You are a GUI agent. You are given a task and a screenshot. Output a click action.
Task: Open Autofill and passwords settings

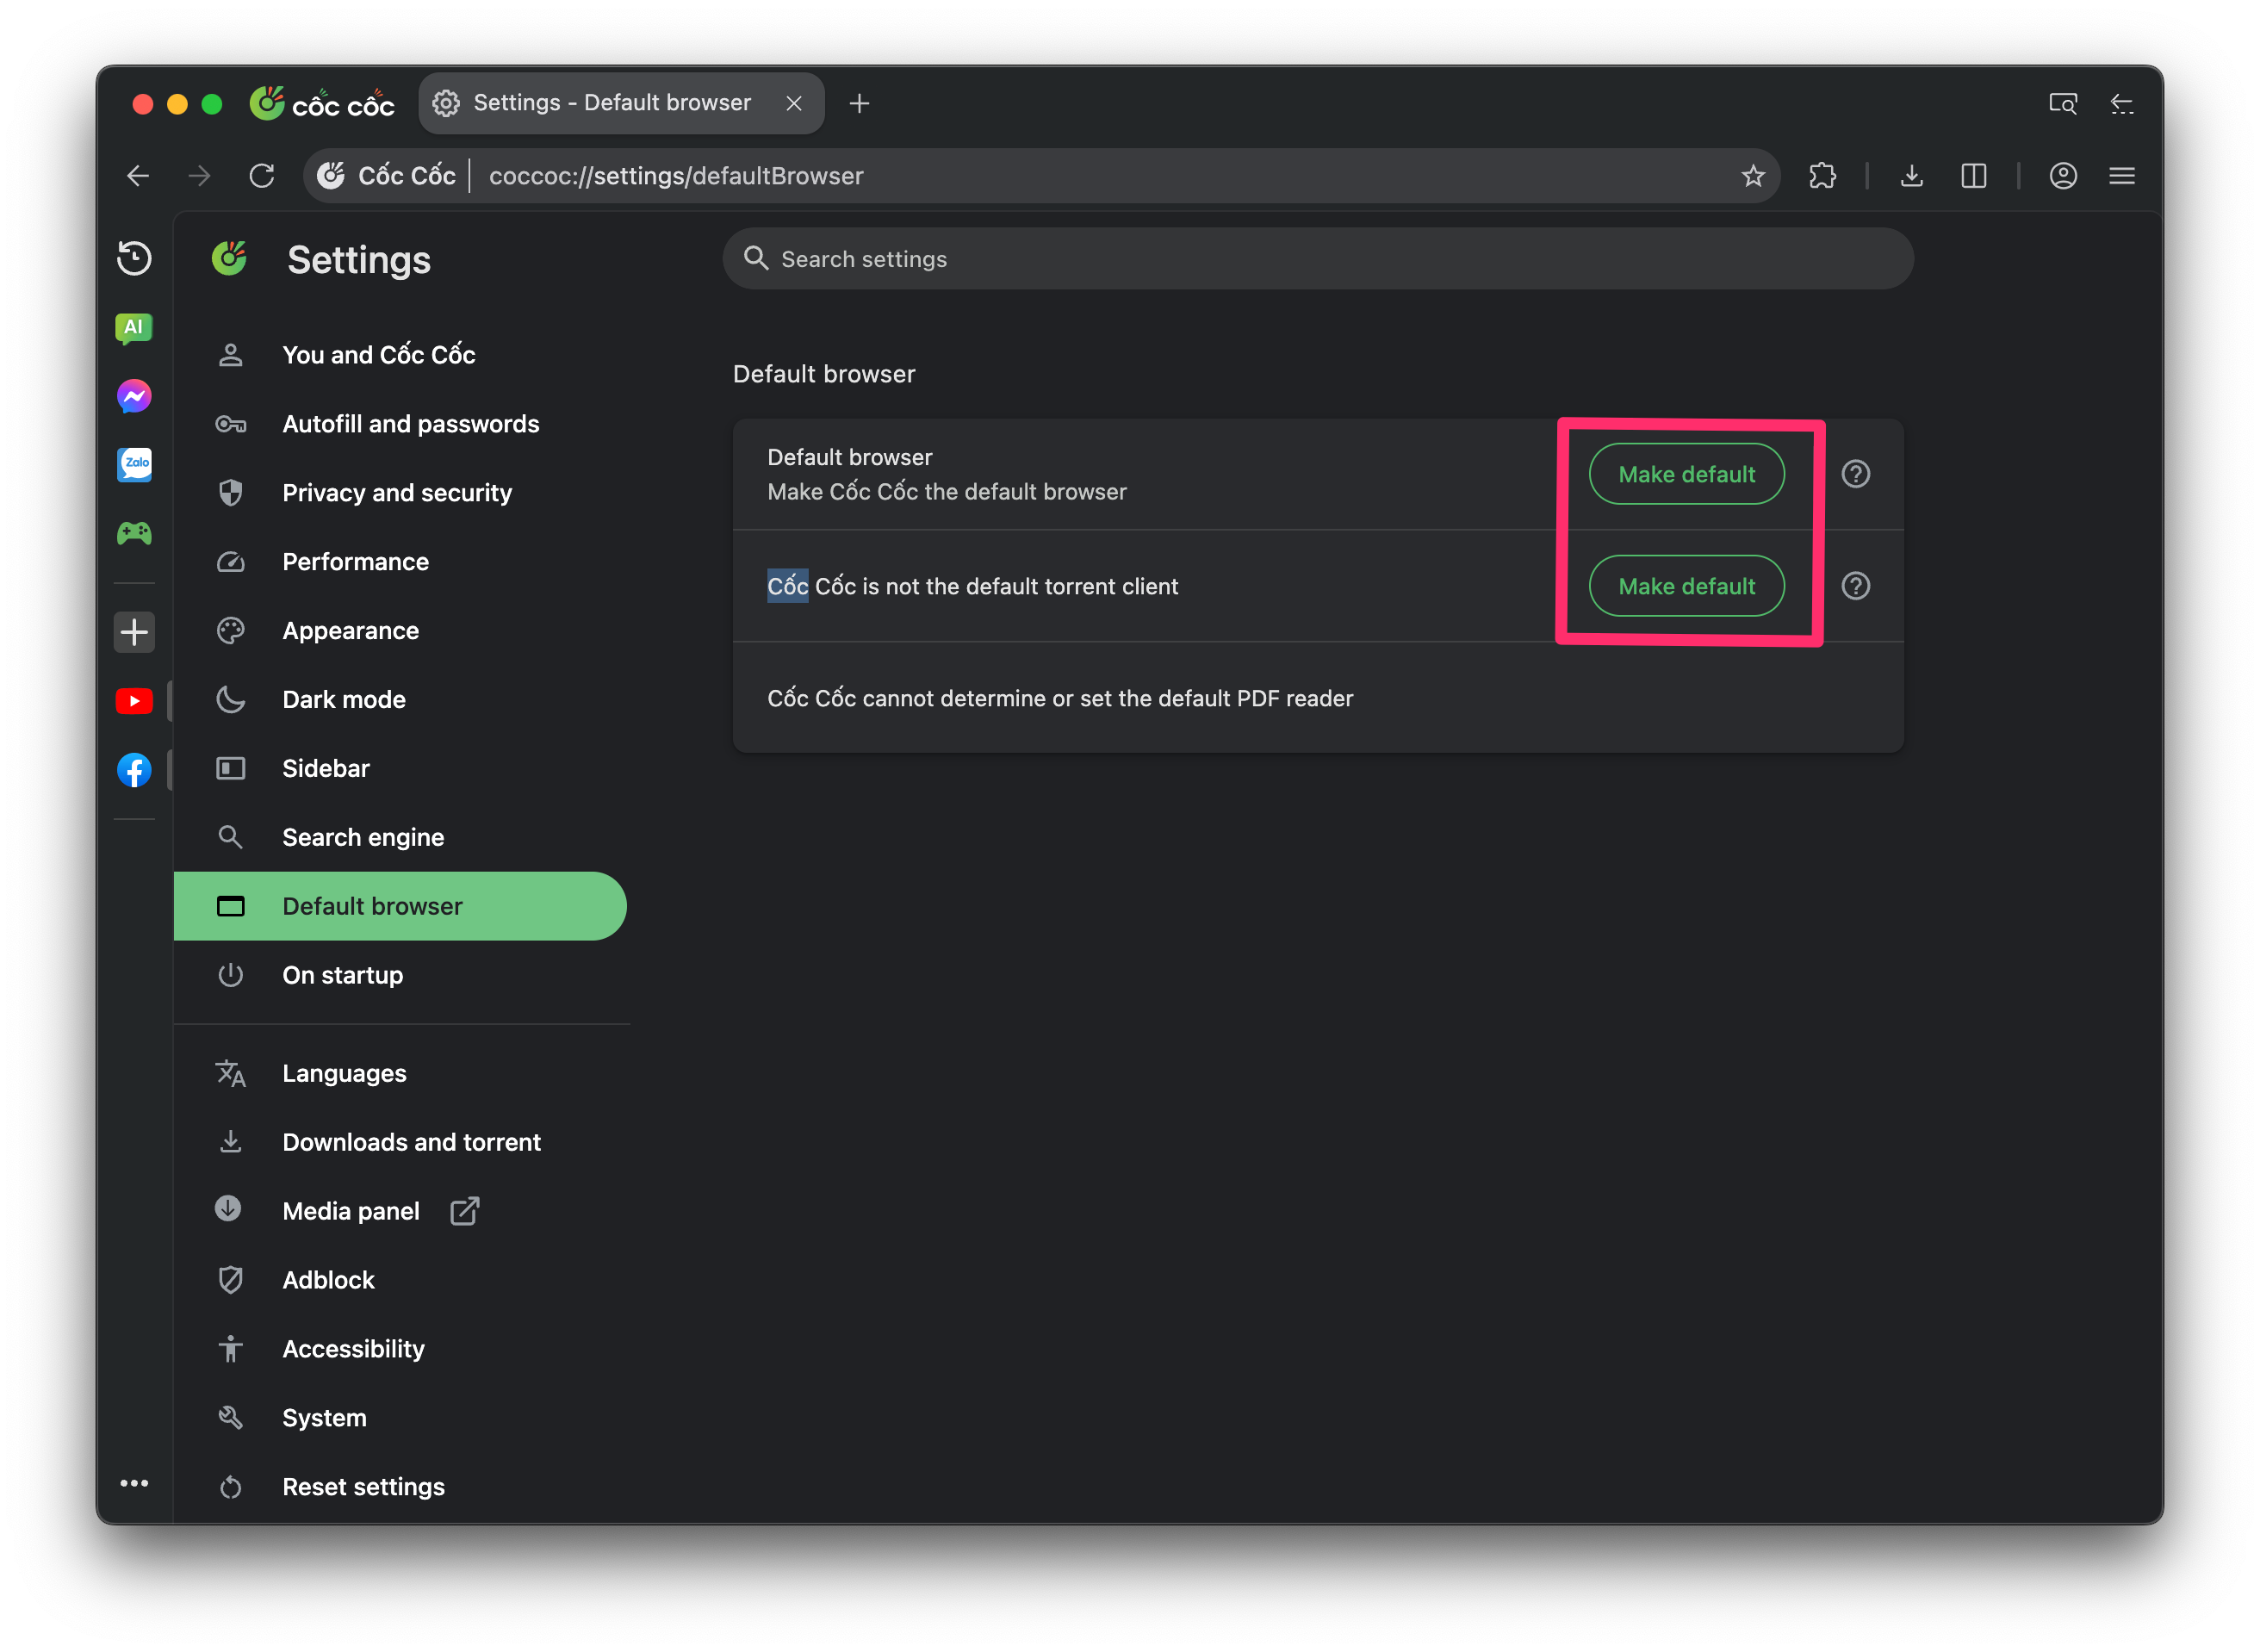tap(400, 424)
